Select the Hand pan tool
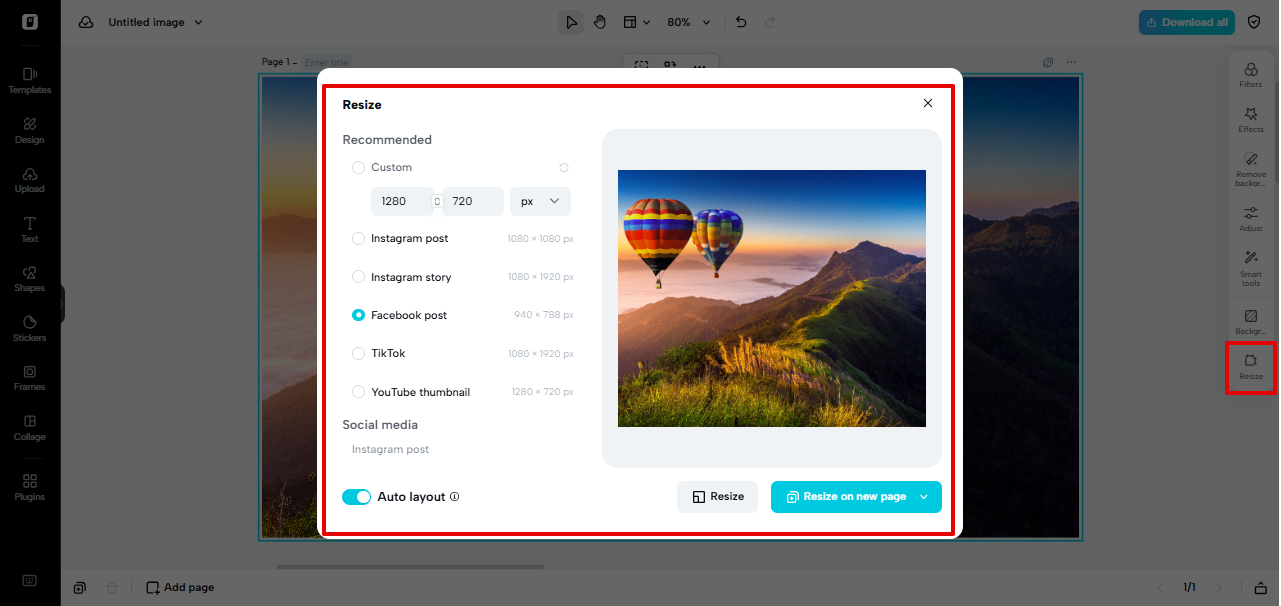 pos(599,21)
